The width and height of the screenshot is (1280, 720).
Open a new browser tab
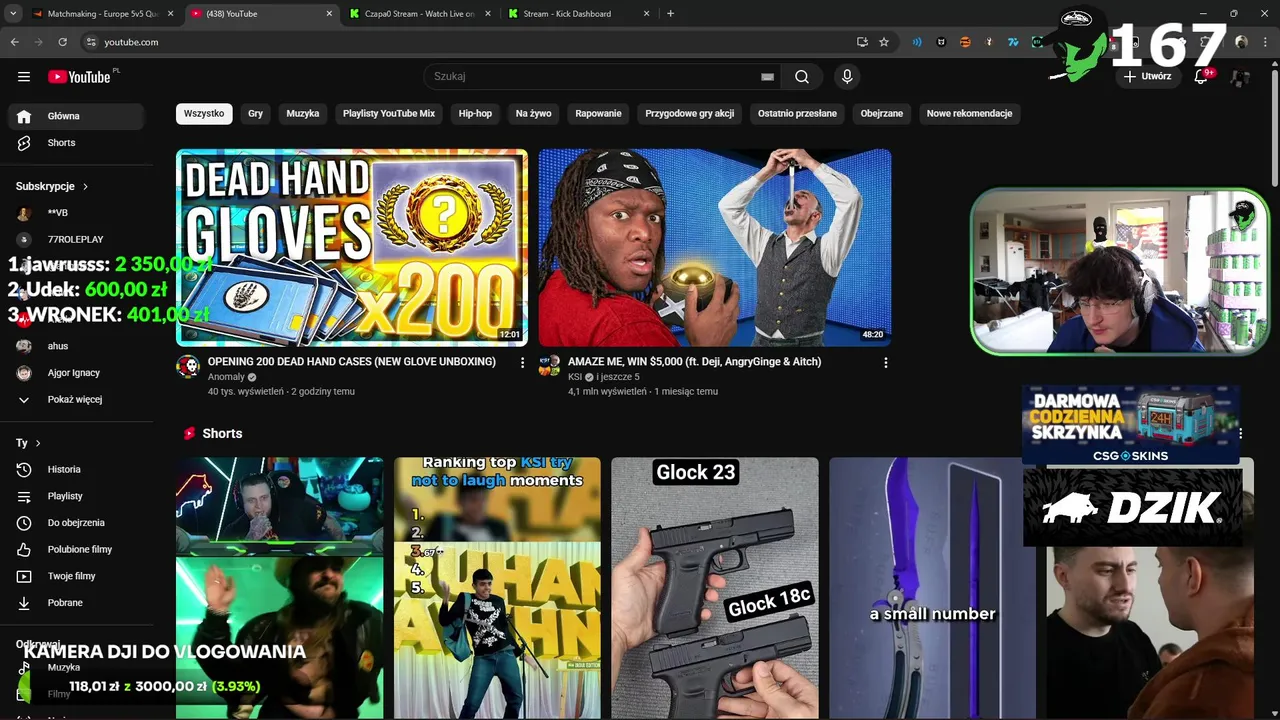[x=670, y=14]
